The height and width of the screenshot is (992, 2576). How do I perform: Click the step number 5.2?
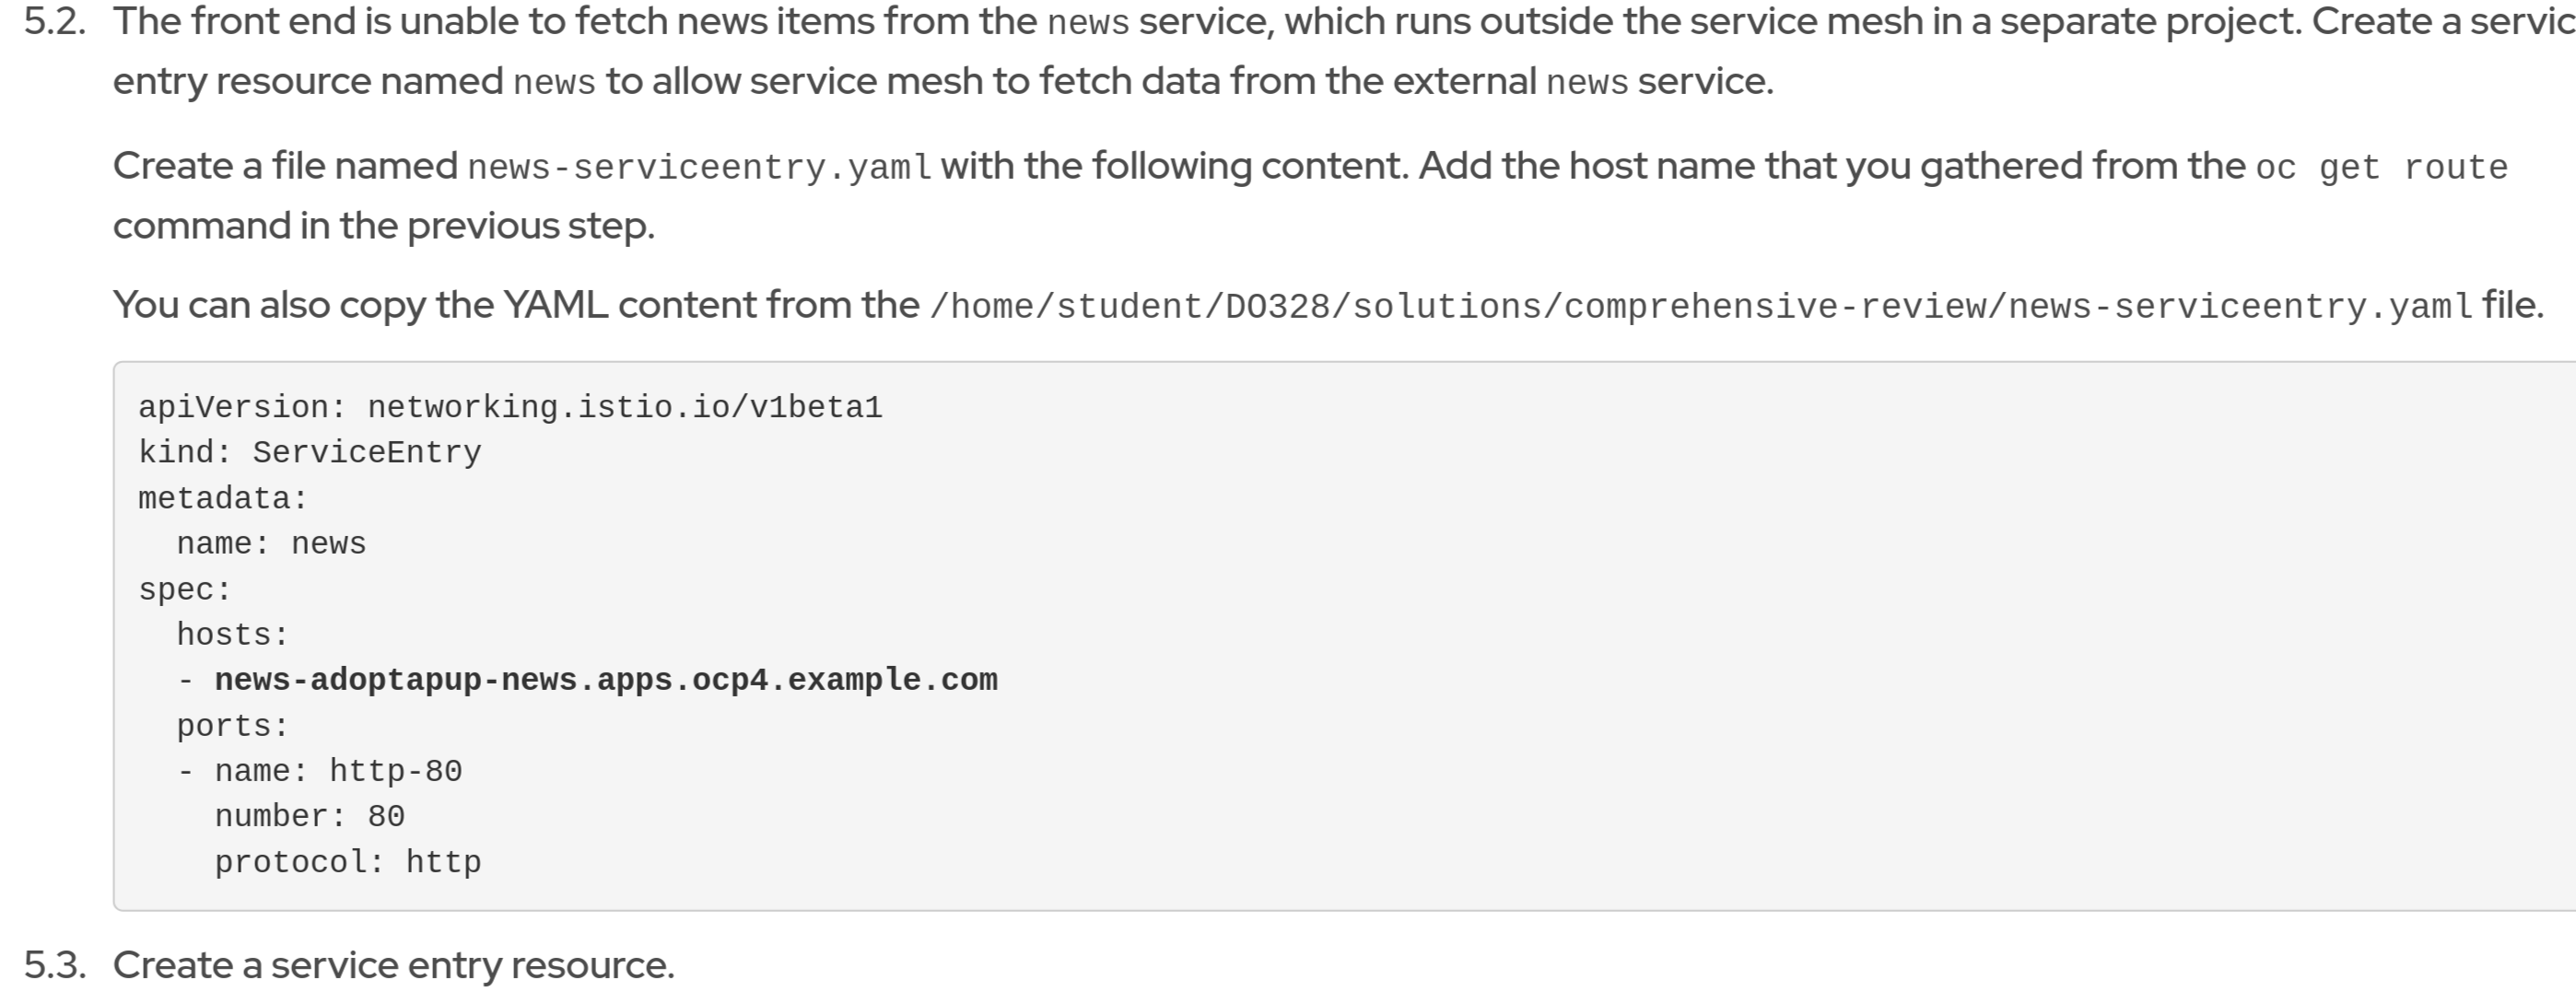pyautogui.click(x=55, y=22)
